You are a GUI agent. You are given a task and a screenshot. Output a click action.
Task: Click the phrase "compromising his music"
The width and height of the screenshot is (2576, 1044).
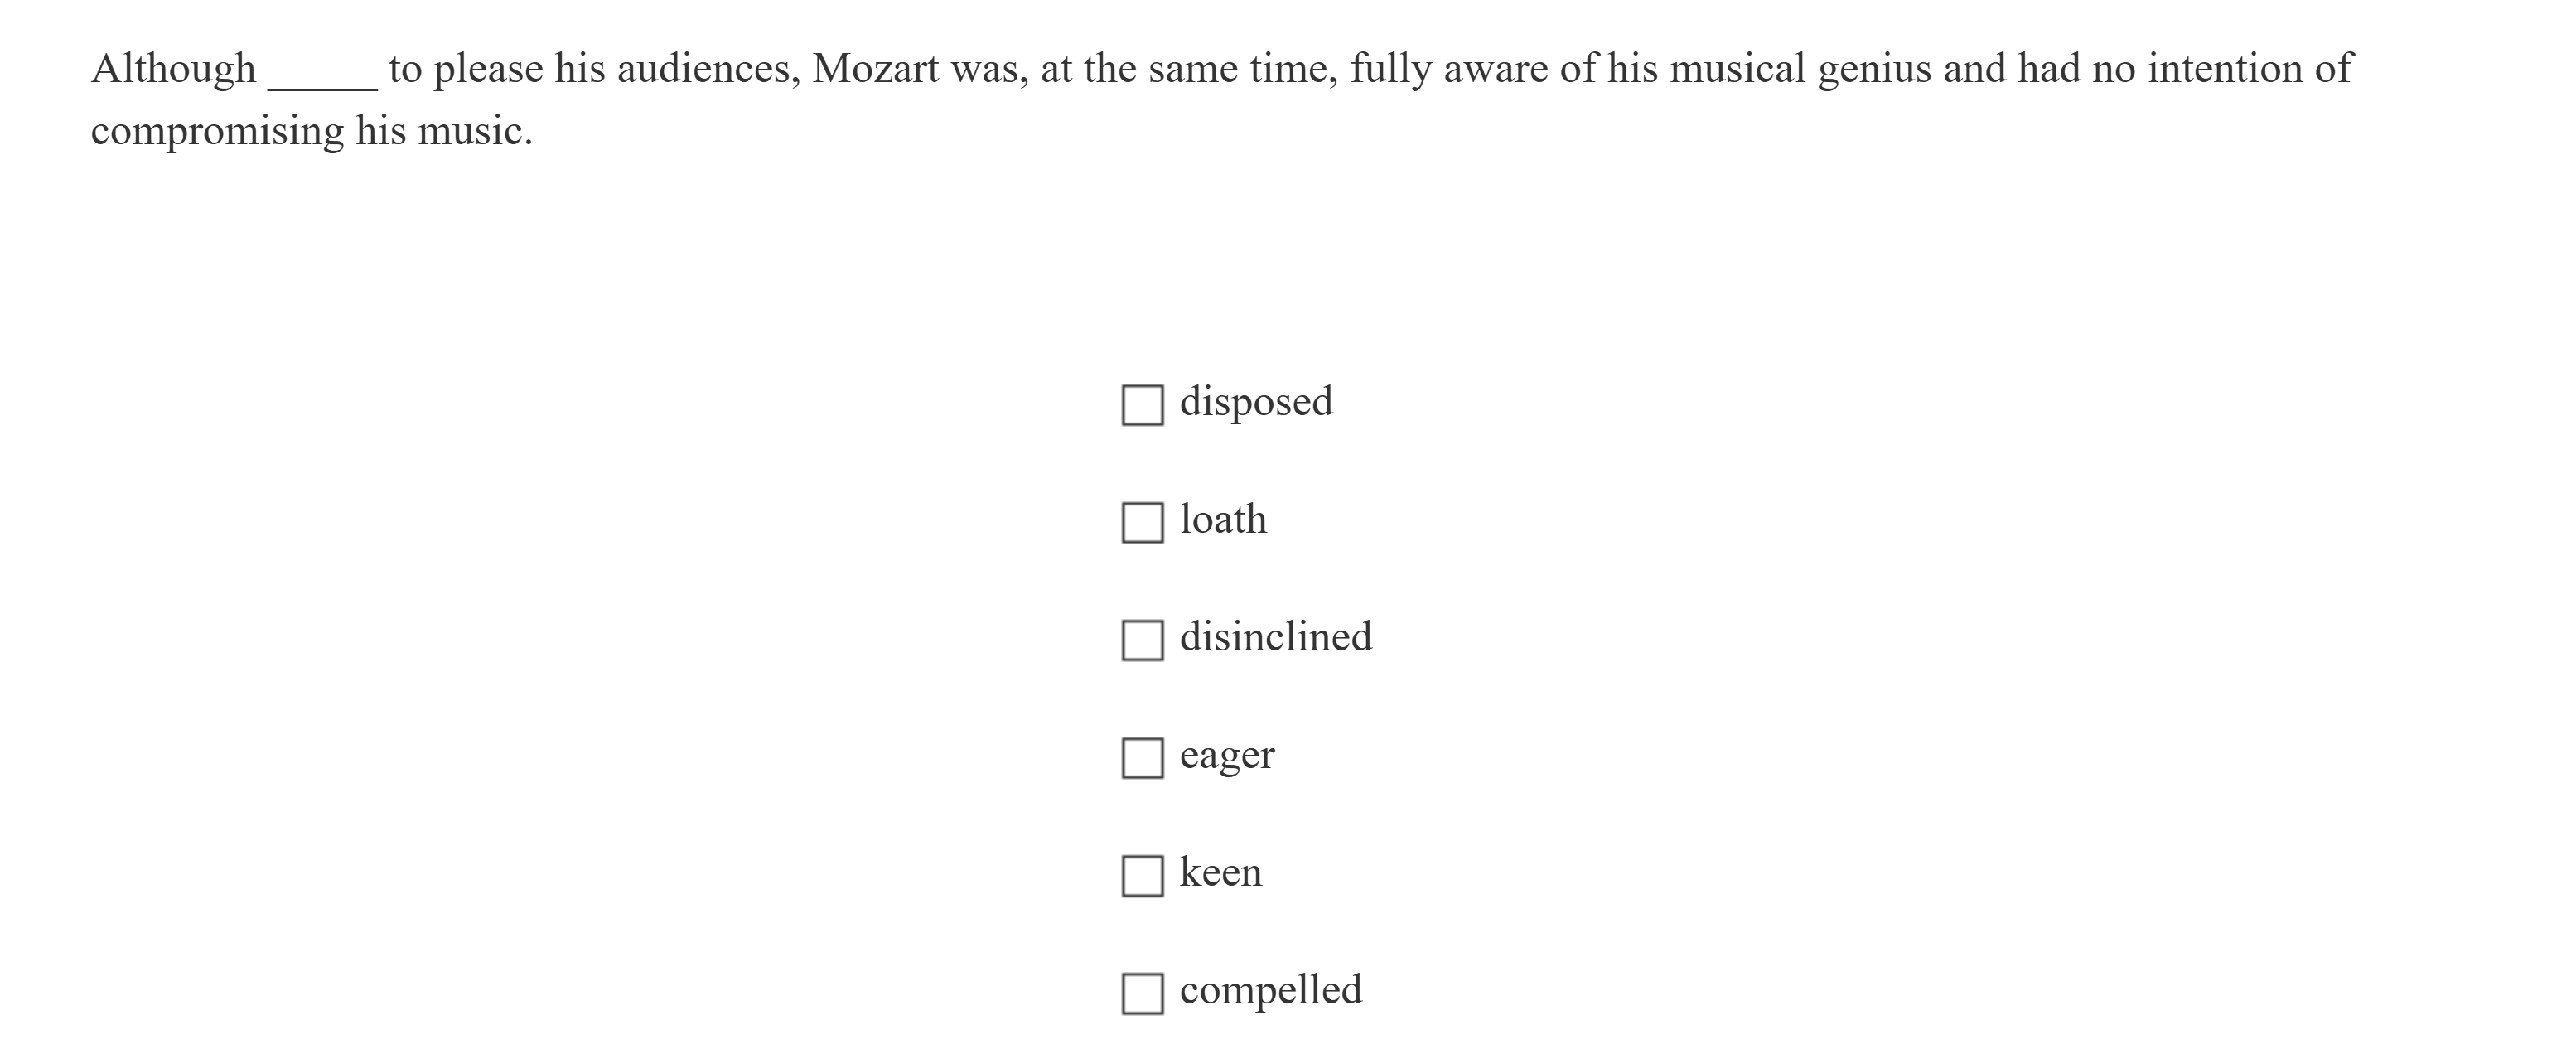310,129
